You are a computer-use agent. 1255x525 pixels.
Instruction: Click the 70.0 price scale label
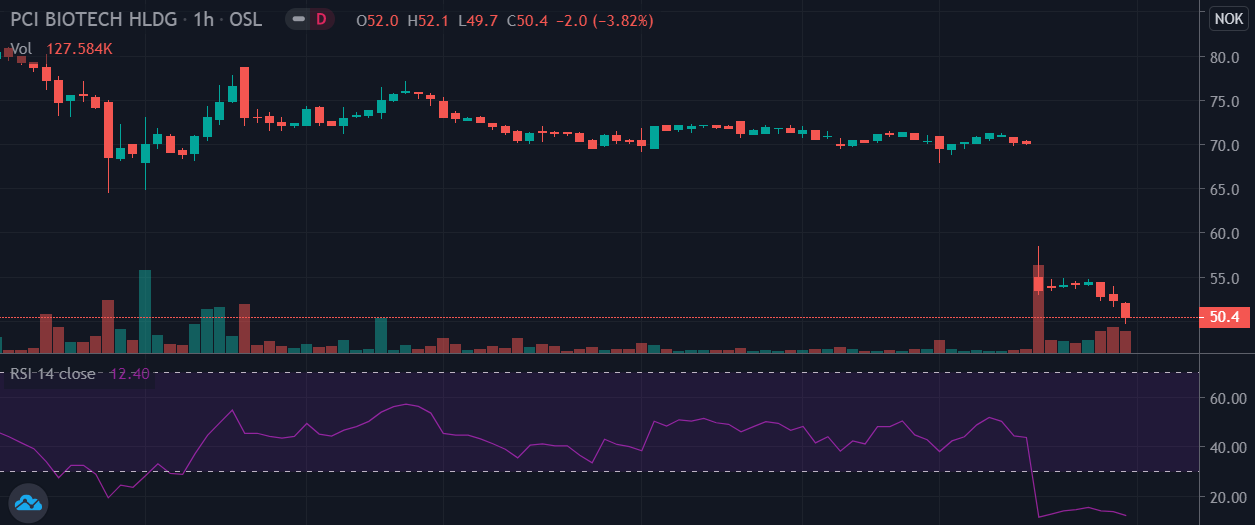coord(1225,146)
